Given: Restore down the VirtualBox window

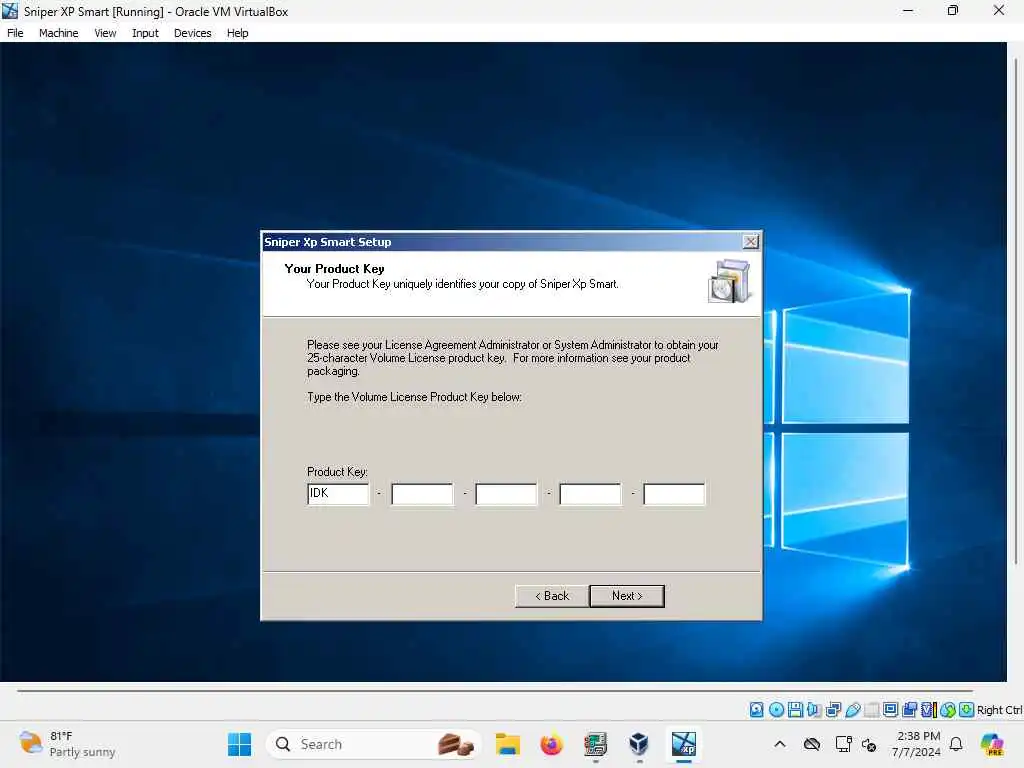Looking at the screenshot, I should 953,10.
